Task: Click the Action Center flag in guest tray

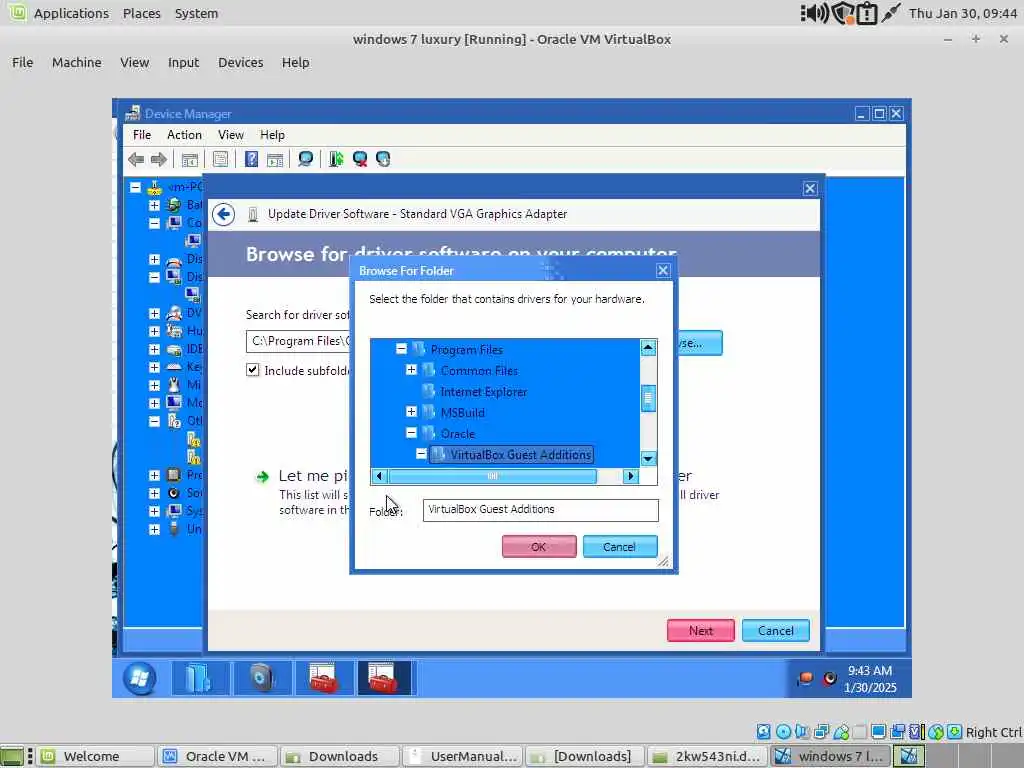Action: [x=805, y=679]
